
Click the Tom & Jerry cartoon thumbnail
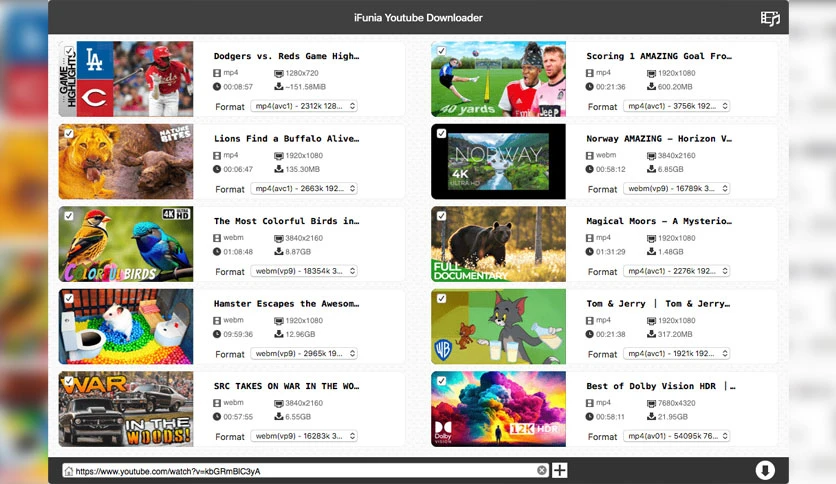pyautogui.click(x=499, y=326)
